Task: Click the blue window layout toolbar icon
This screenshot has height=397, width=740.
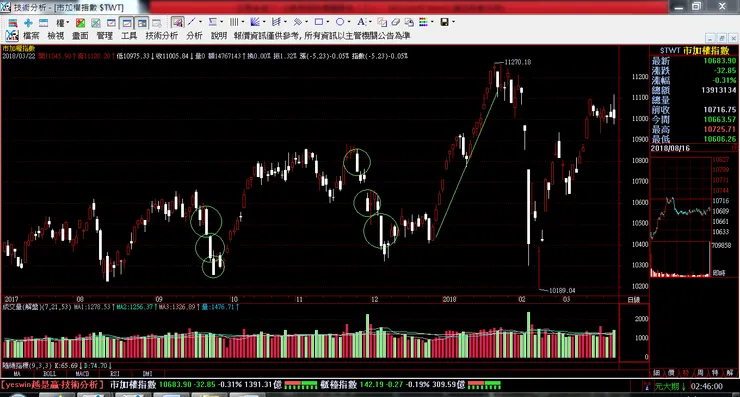Action: coord(43,23)
